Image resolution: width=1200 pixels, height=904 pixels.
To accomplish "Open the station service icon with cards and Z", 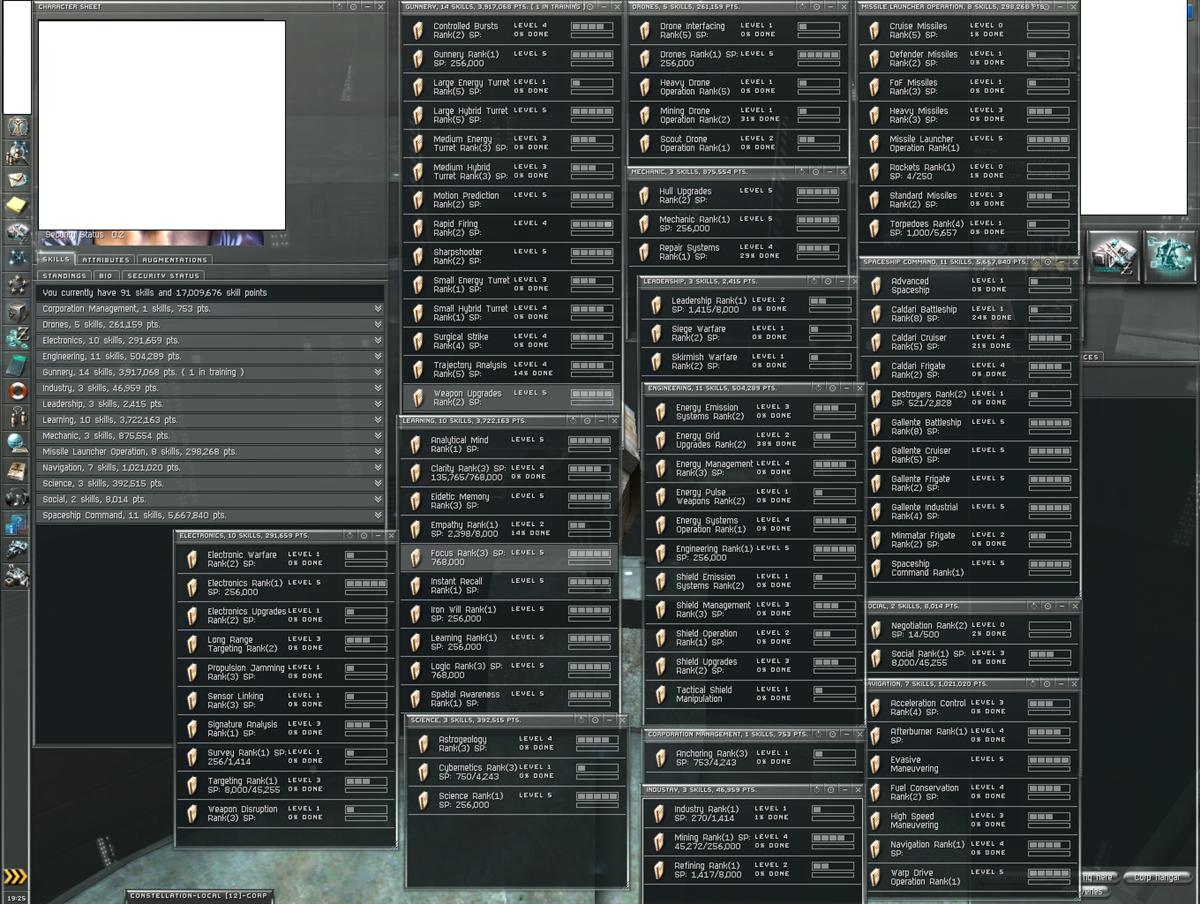I will pyautogui.click(x=1113, y=257).
